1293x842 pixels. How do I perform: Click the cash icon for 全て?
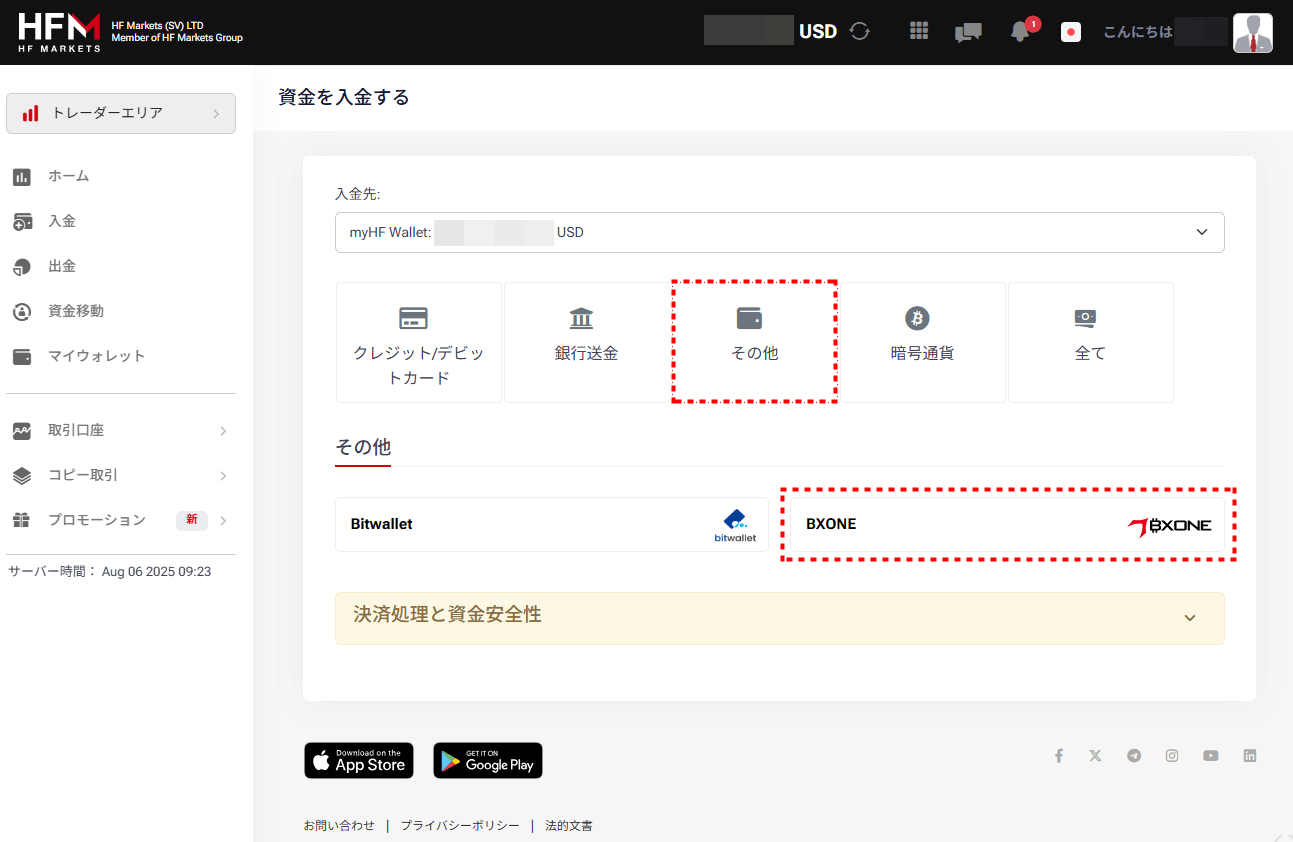pos(1085,318)
